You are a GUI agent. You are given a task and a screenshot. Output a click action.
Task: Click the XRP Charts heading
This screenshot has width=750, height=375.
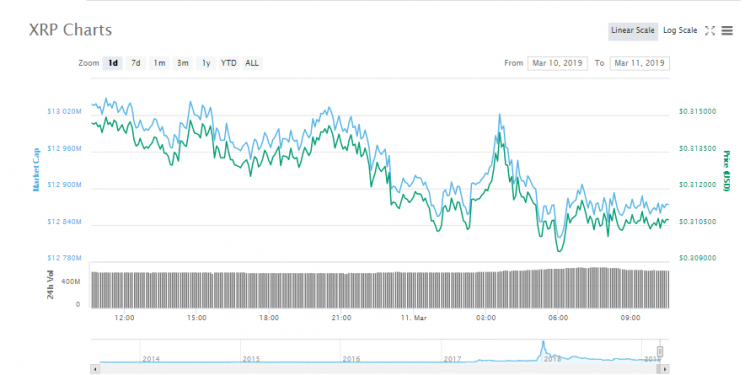tap(70, 30)
